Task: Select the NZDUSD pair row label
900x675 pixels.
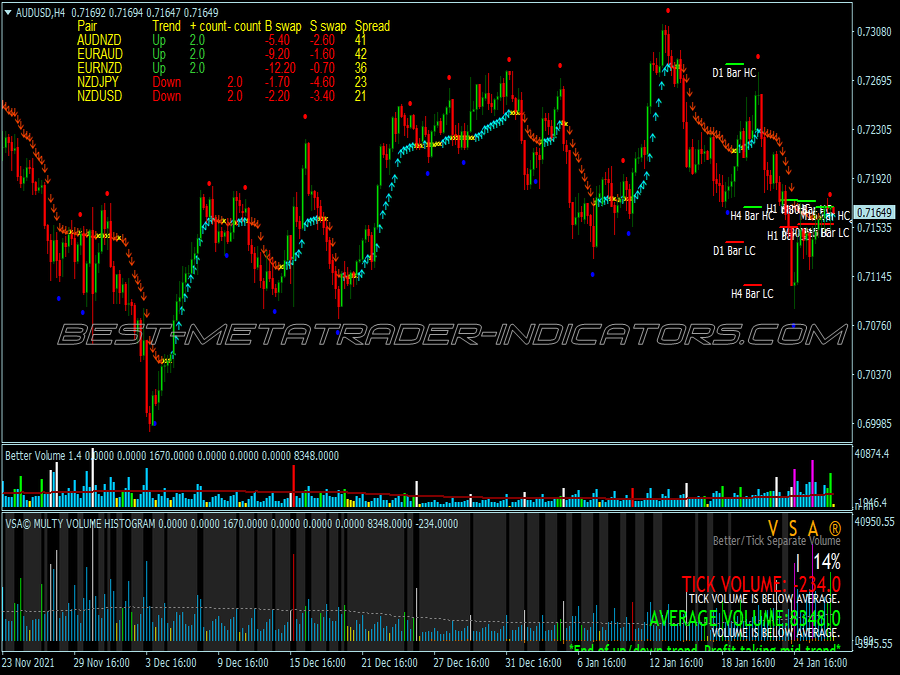Action: (x=99, y=96)
